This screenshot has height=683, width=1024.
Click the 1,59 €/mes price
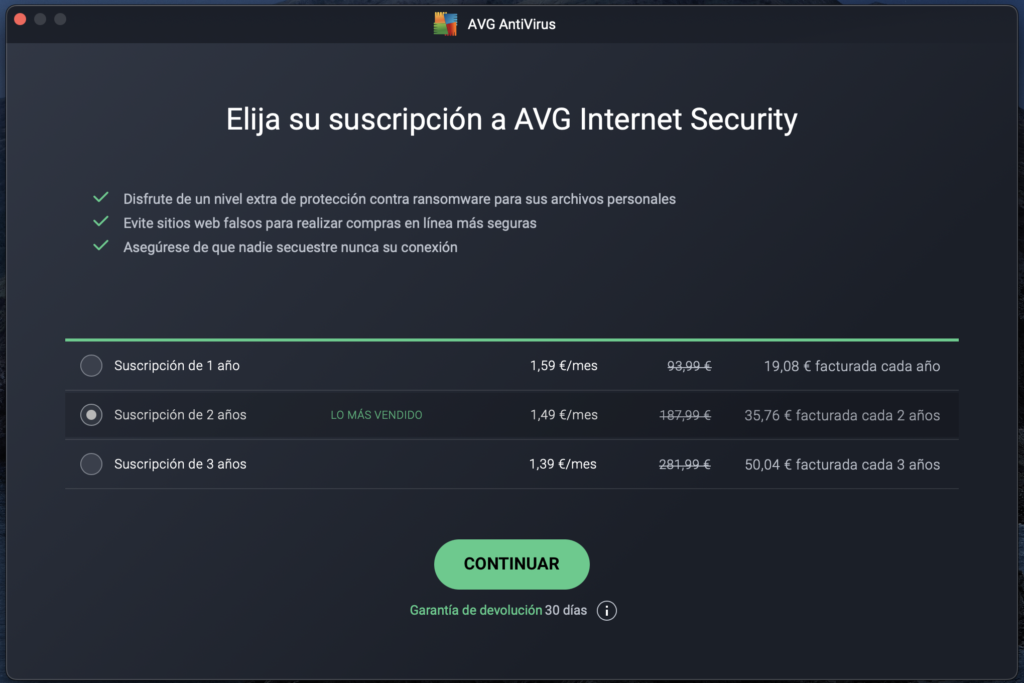click(x=563, y=366)
